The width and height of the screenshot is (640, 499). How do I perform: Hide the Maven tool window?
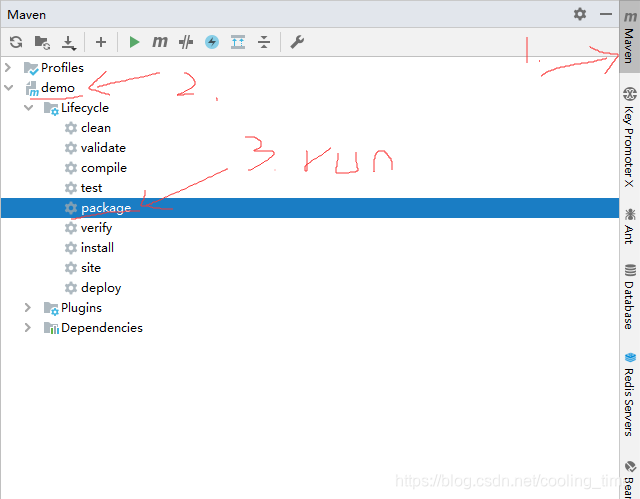click(x=606, y=14)
